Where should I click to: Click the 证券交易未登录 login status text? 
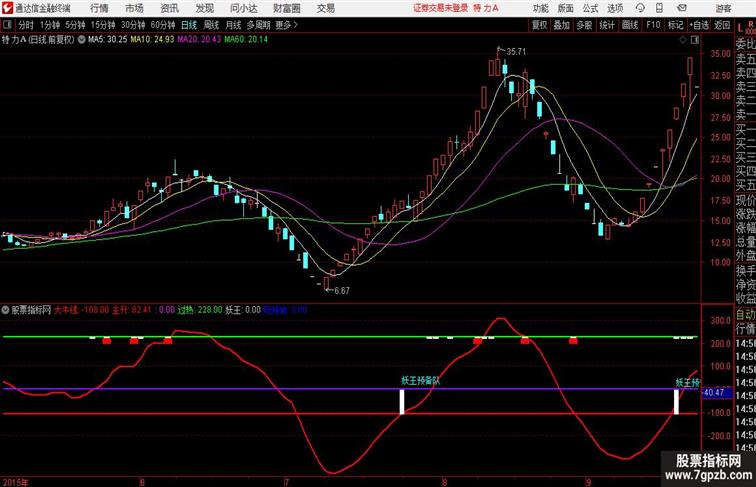coord(440,8)
